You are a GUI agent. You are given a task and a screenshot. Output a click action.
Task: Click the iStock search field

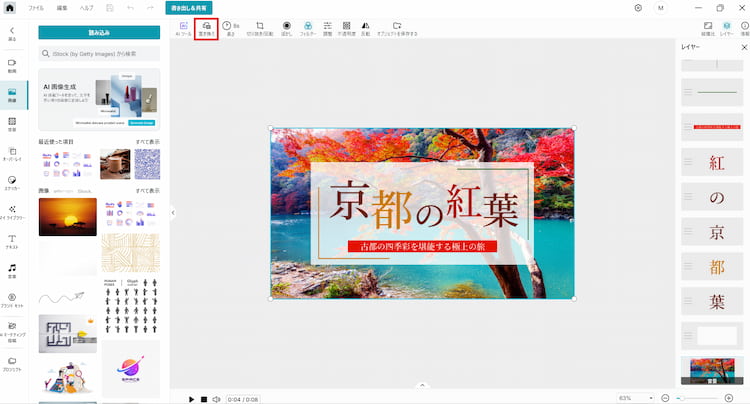pyautogui.click(x=99, y=54)
